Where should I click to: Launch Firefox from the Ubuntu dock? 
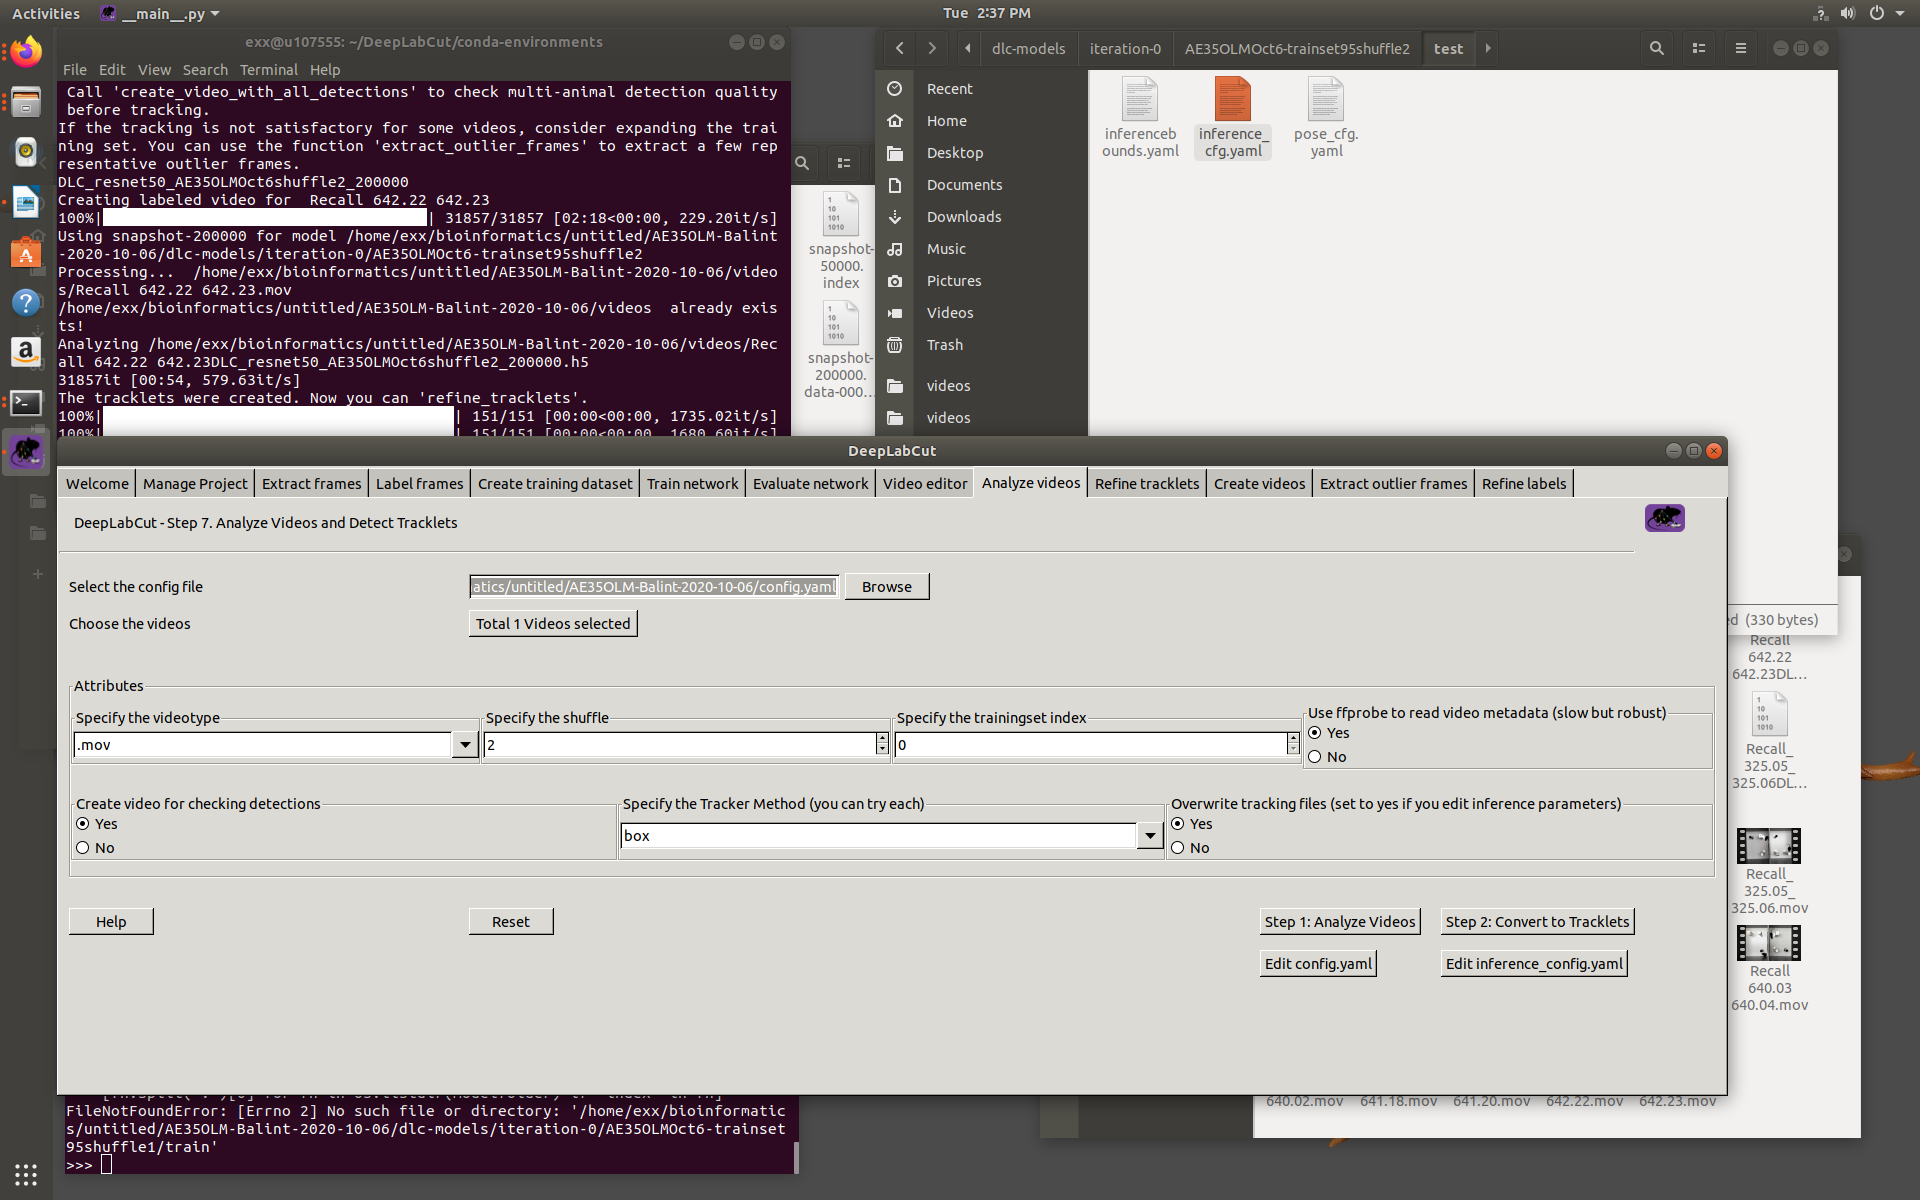(25, 52)
